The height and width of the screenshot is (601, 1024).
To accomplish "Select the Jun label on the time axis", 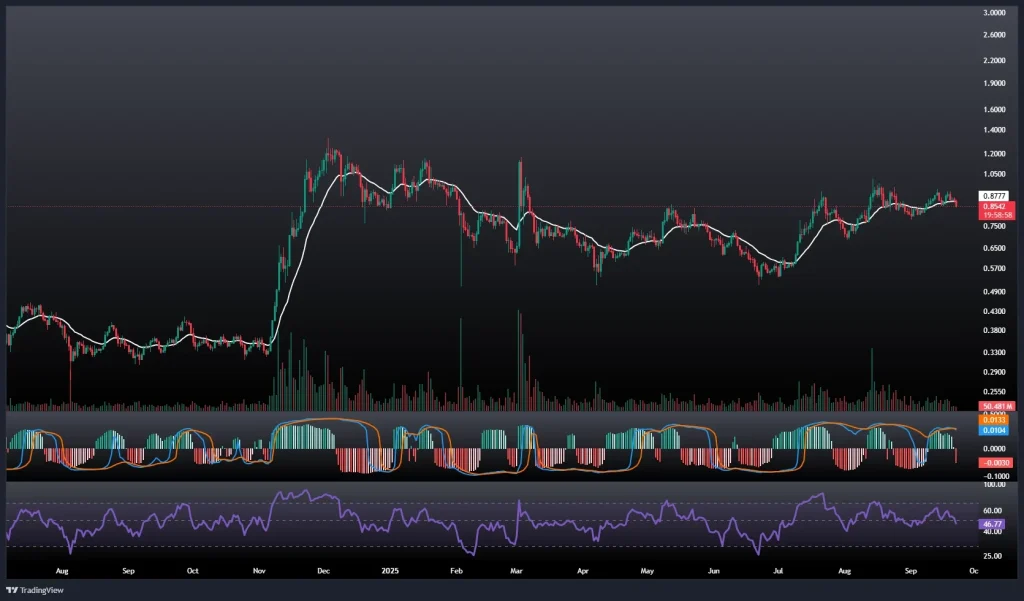I will coord(713,570).
